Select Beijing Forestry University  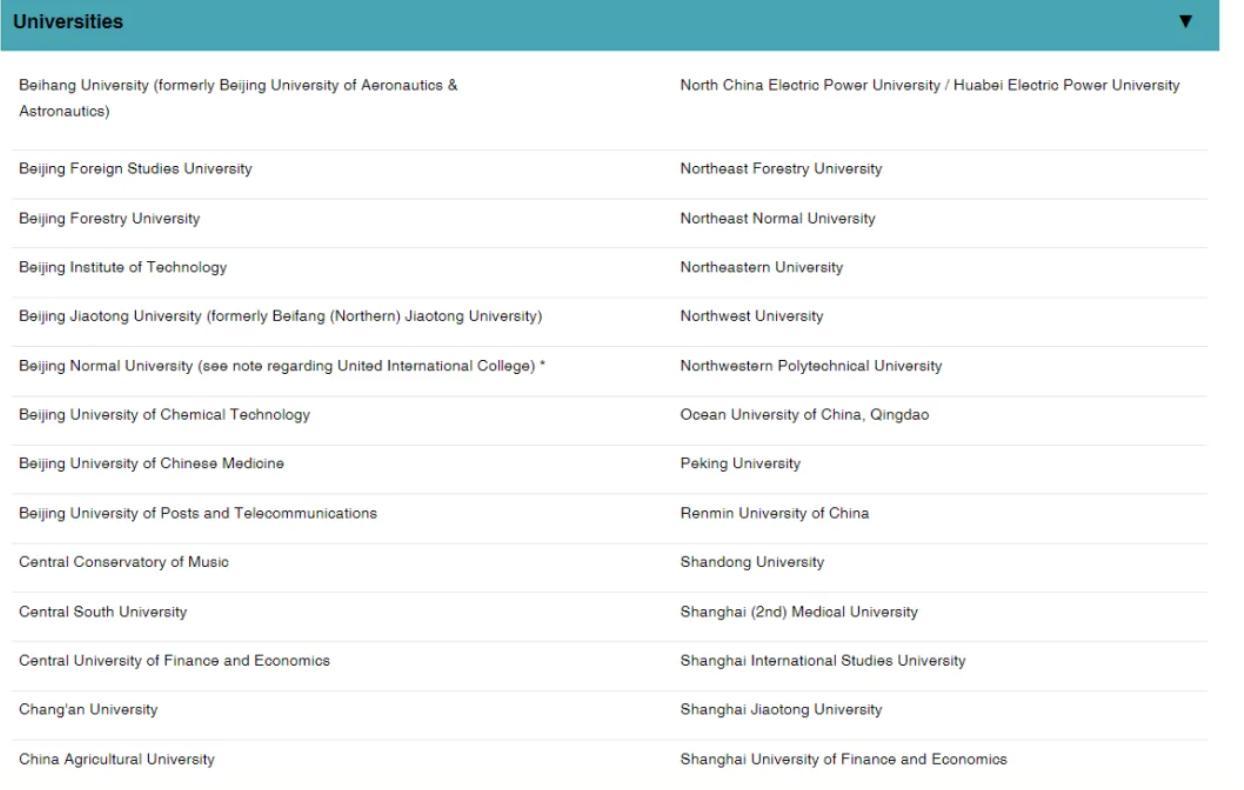[x=109, y=219]
